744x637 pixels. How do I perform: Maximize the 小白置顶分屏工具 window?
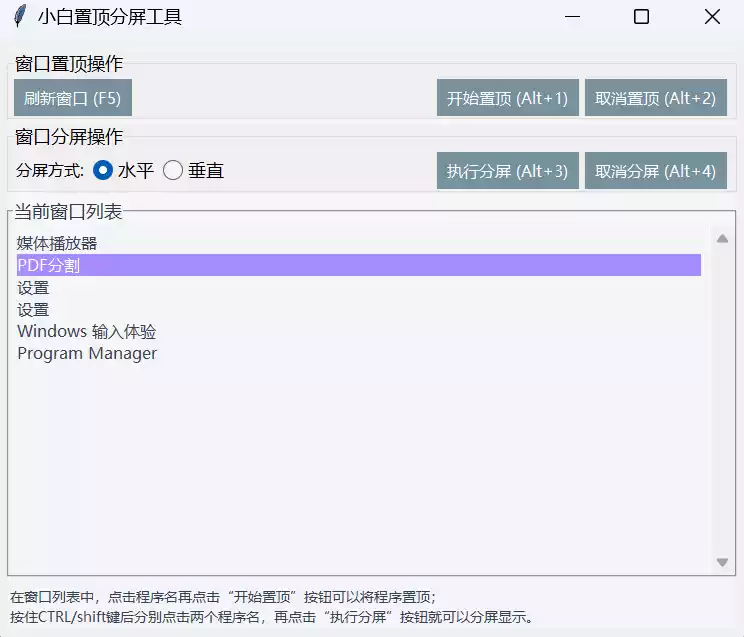point(642,17)
